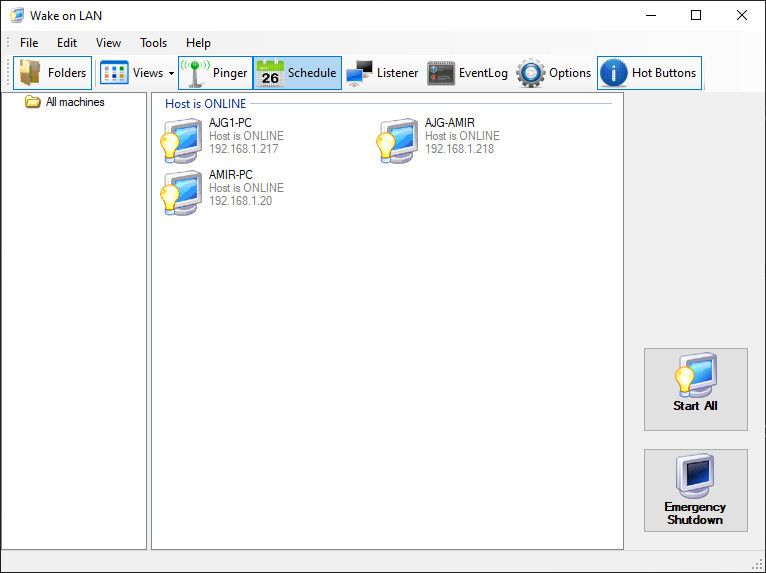Click the AMIR-PC host name
The image size is (766, 573).
(x=231, y=175)
